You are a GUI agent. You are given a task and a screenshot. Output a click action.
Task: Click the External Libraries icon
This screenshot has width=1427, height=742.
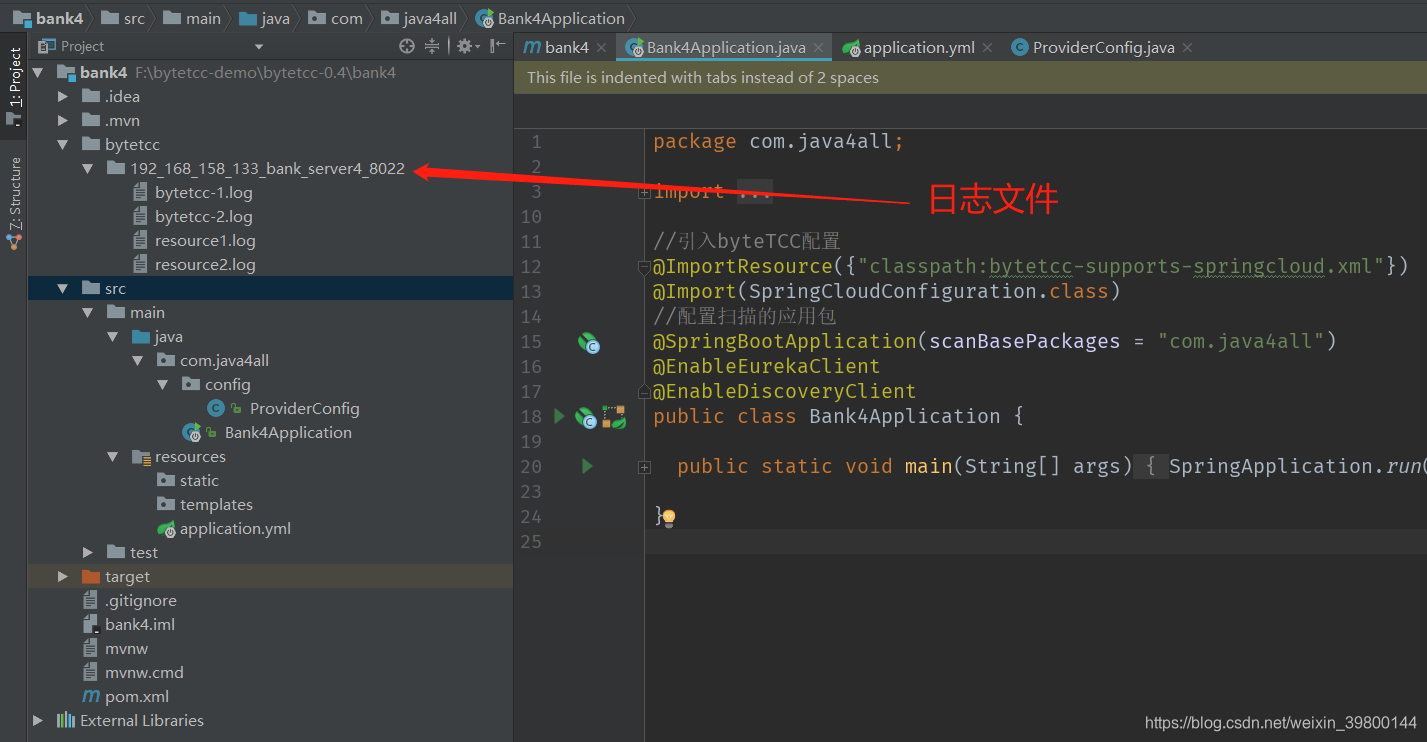coord(66,720)
